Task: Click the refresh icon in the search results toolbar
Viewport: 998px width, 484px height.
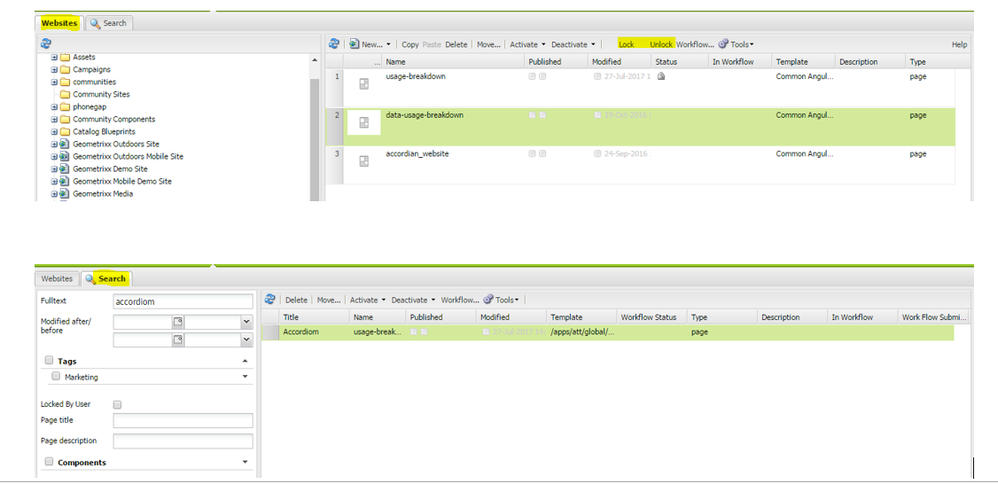Action: coord(270,299)
